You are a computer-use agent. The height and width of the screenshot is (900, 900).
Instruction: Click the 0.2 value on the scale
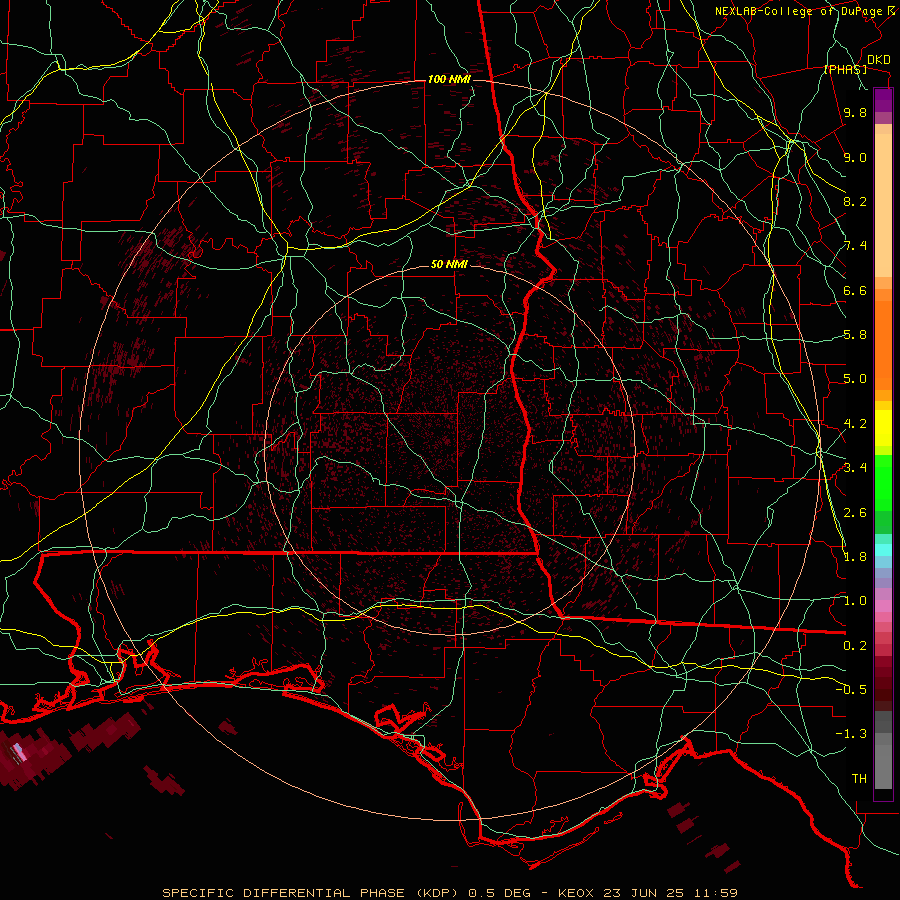coord(855,646)
